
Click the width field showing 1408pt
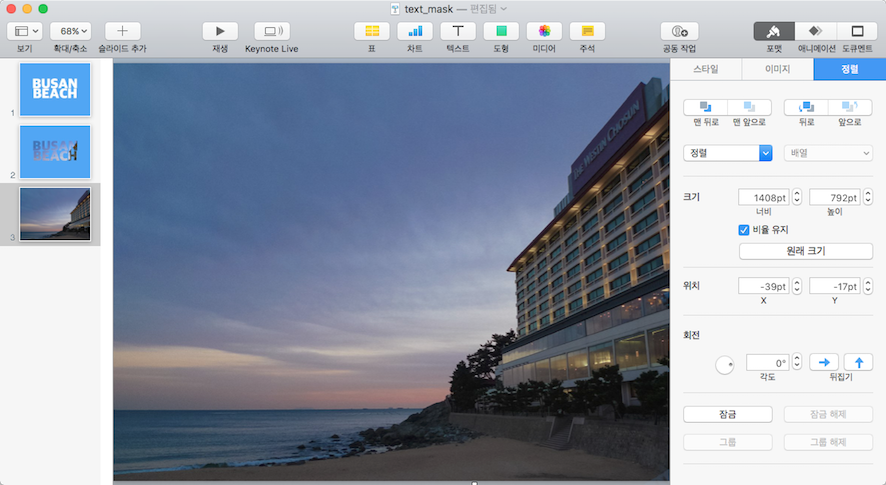tap(763, 197)
